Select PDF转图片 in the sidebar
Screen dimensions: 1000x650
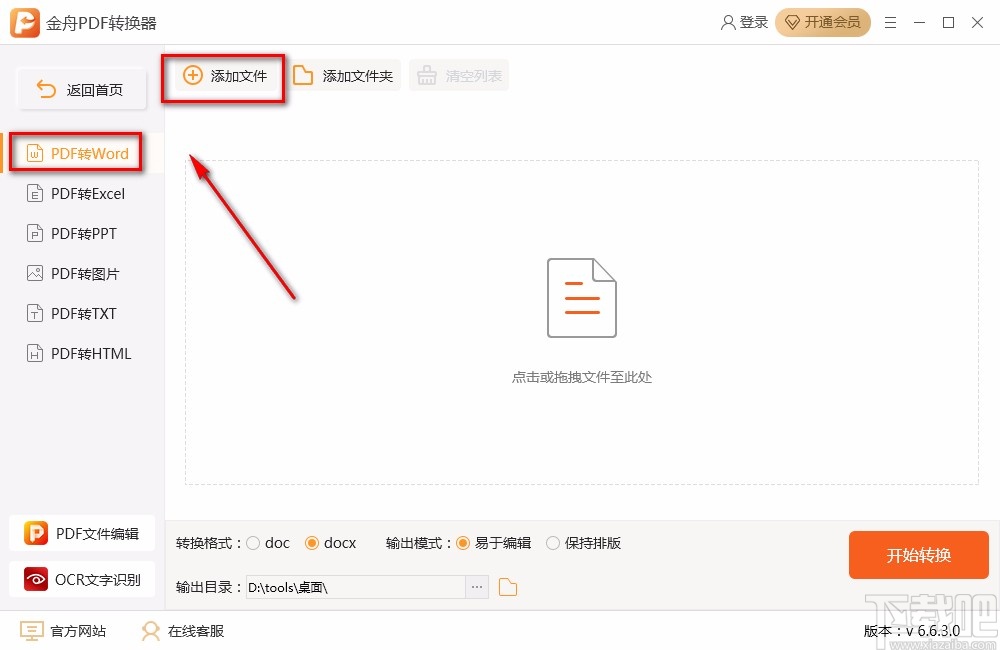pyautogui.click(x=83, y=273)
